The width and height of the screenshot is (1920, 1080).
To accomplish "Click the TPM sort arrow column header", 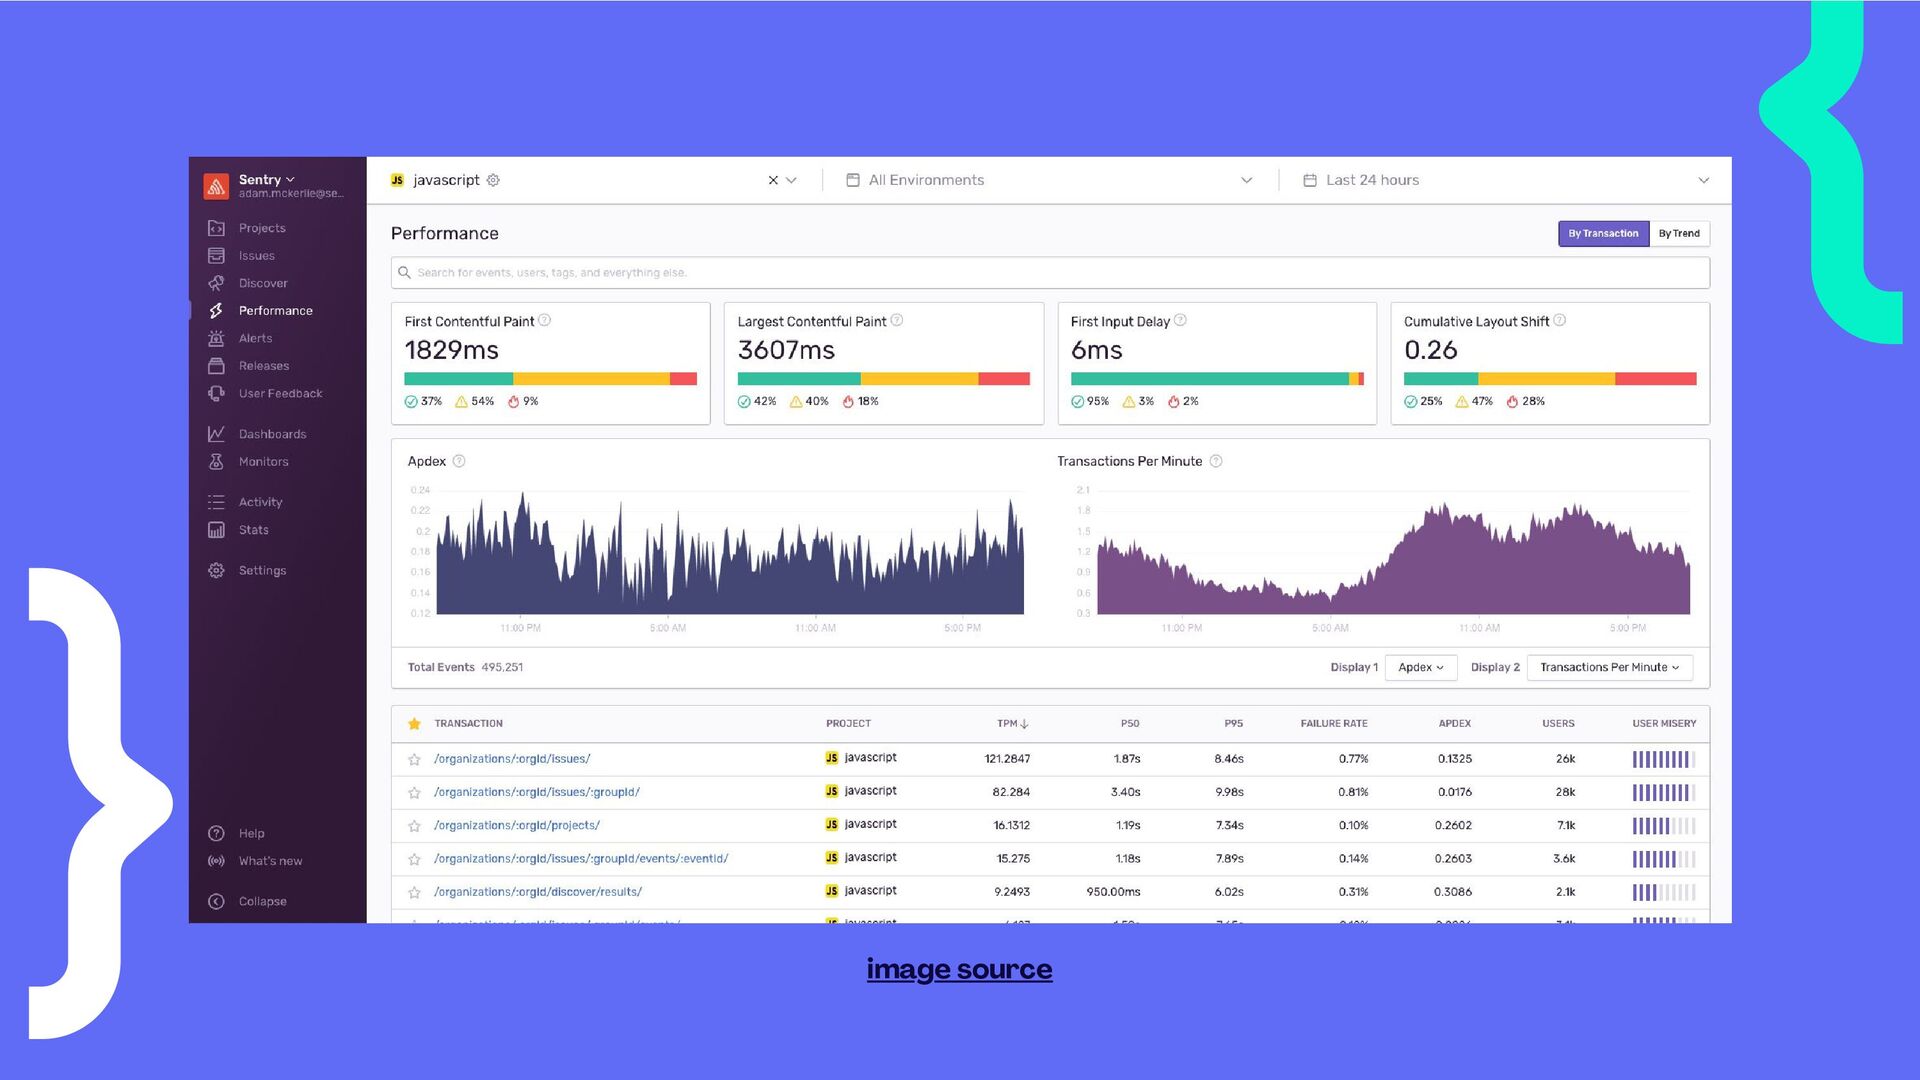I will click(1013, 723).
